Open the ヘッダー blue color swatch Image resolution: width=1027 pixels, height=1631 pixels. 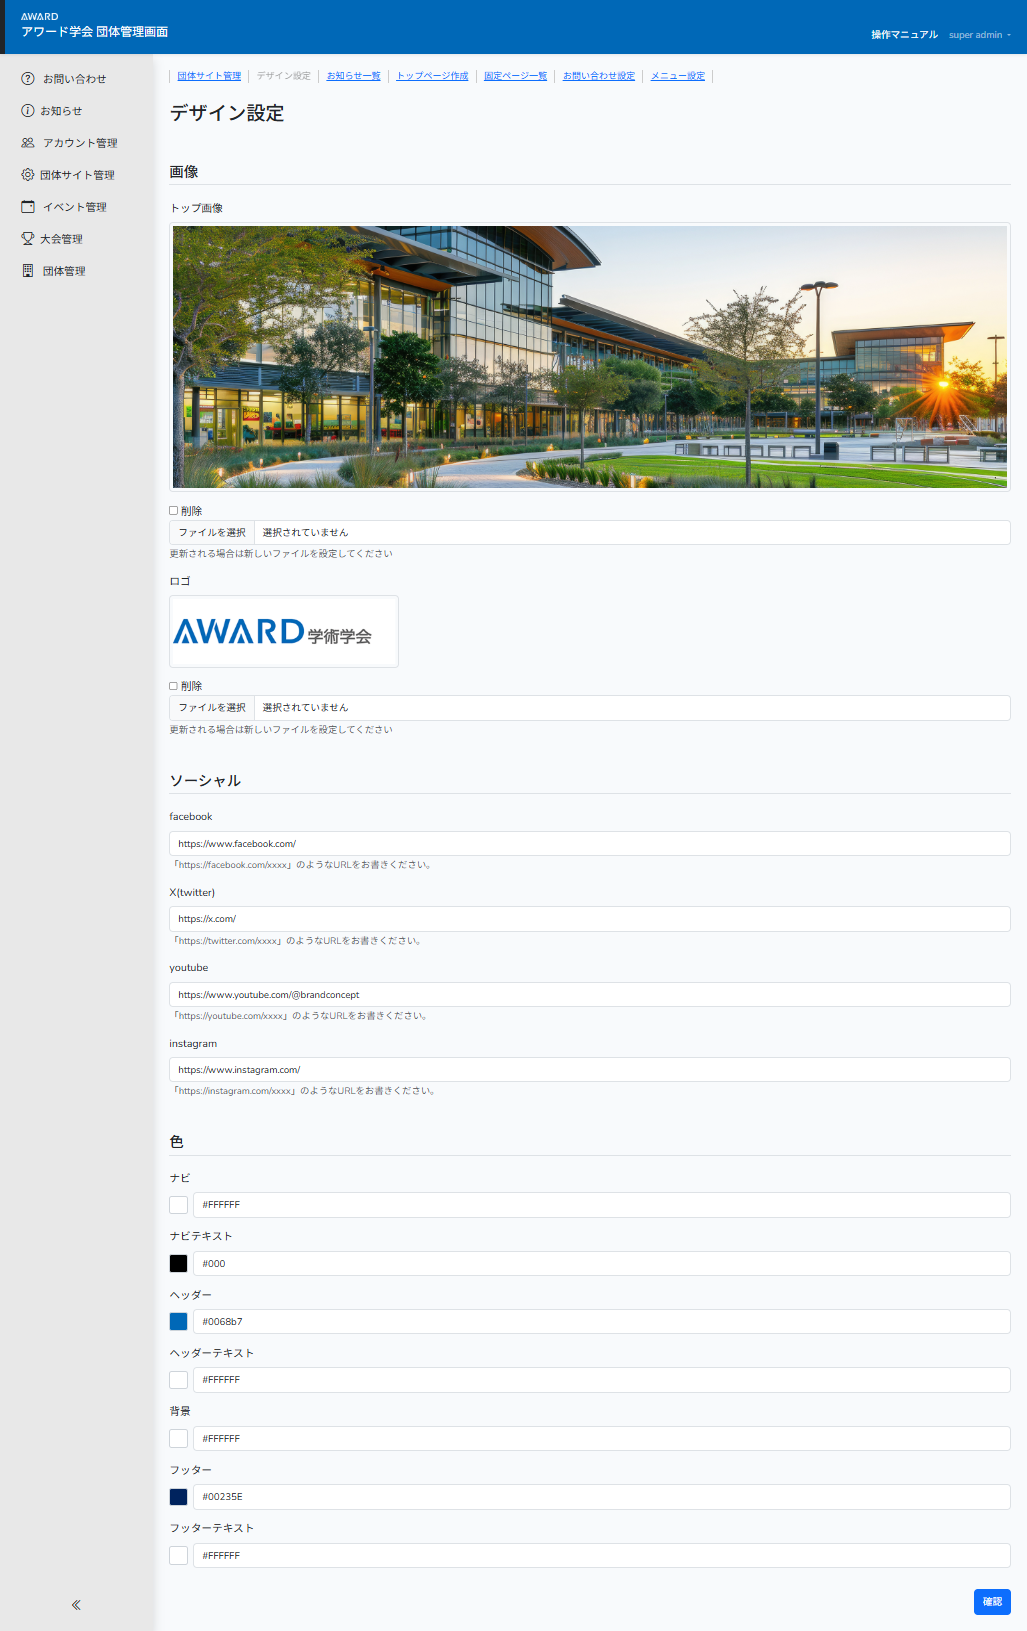click(179, 1322)
